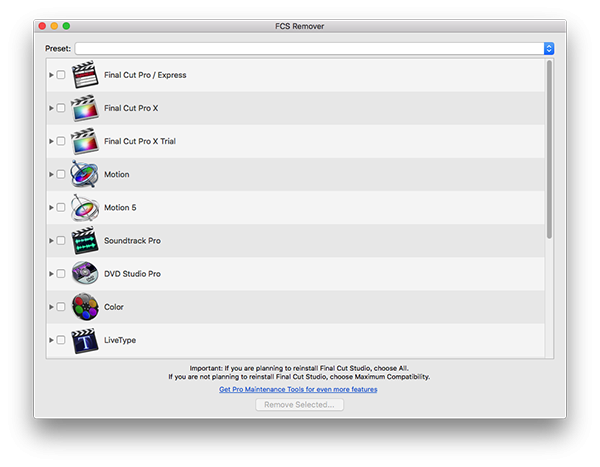This screenshot has height=467, width=600.
Task: Expand the LiveType row
Action: coord(51,340)
